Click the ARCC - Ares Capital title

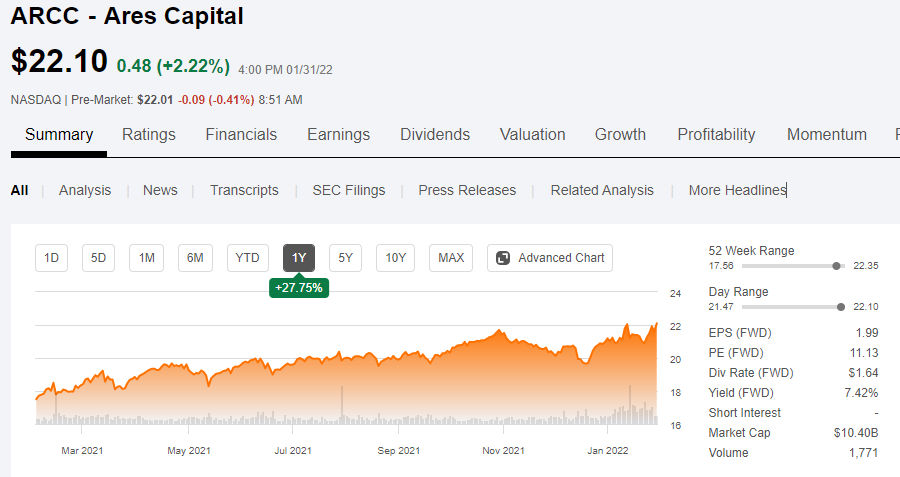point(127,16)
